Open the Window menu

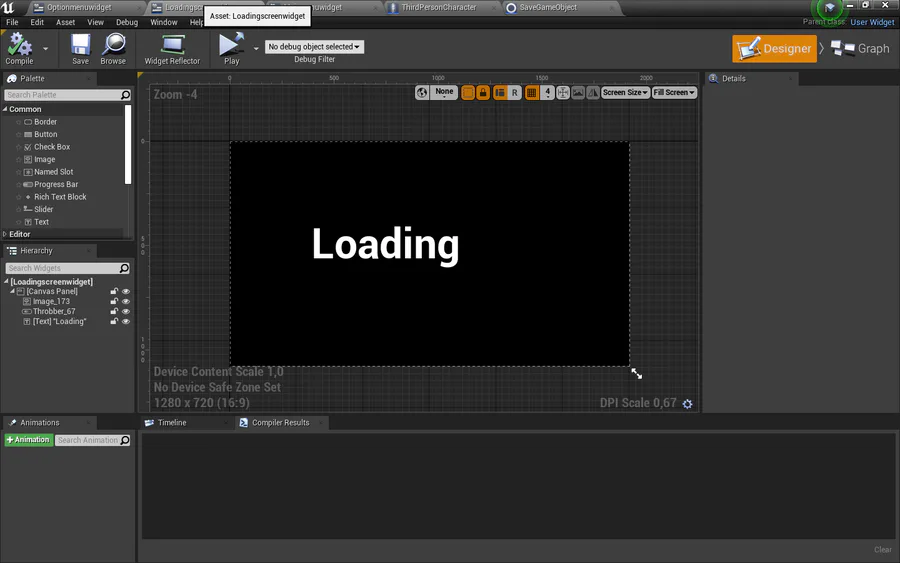164,22
